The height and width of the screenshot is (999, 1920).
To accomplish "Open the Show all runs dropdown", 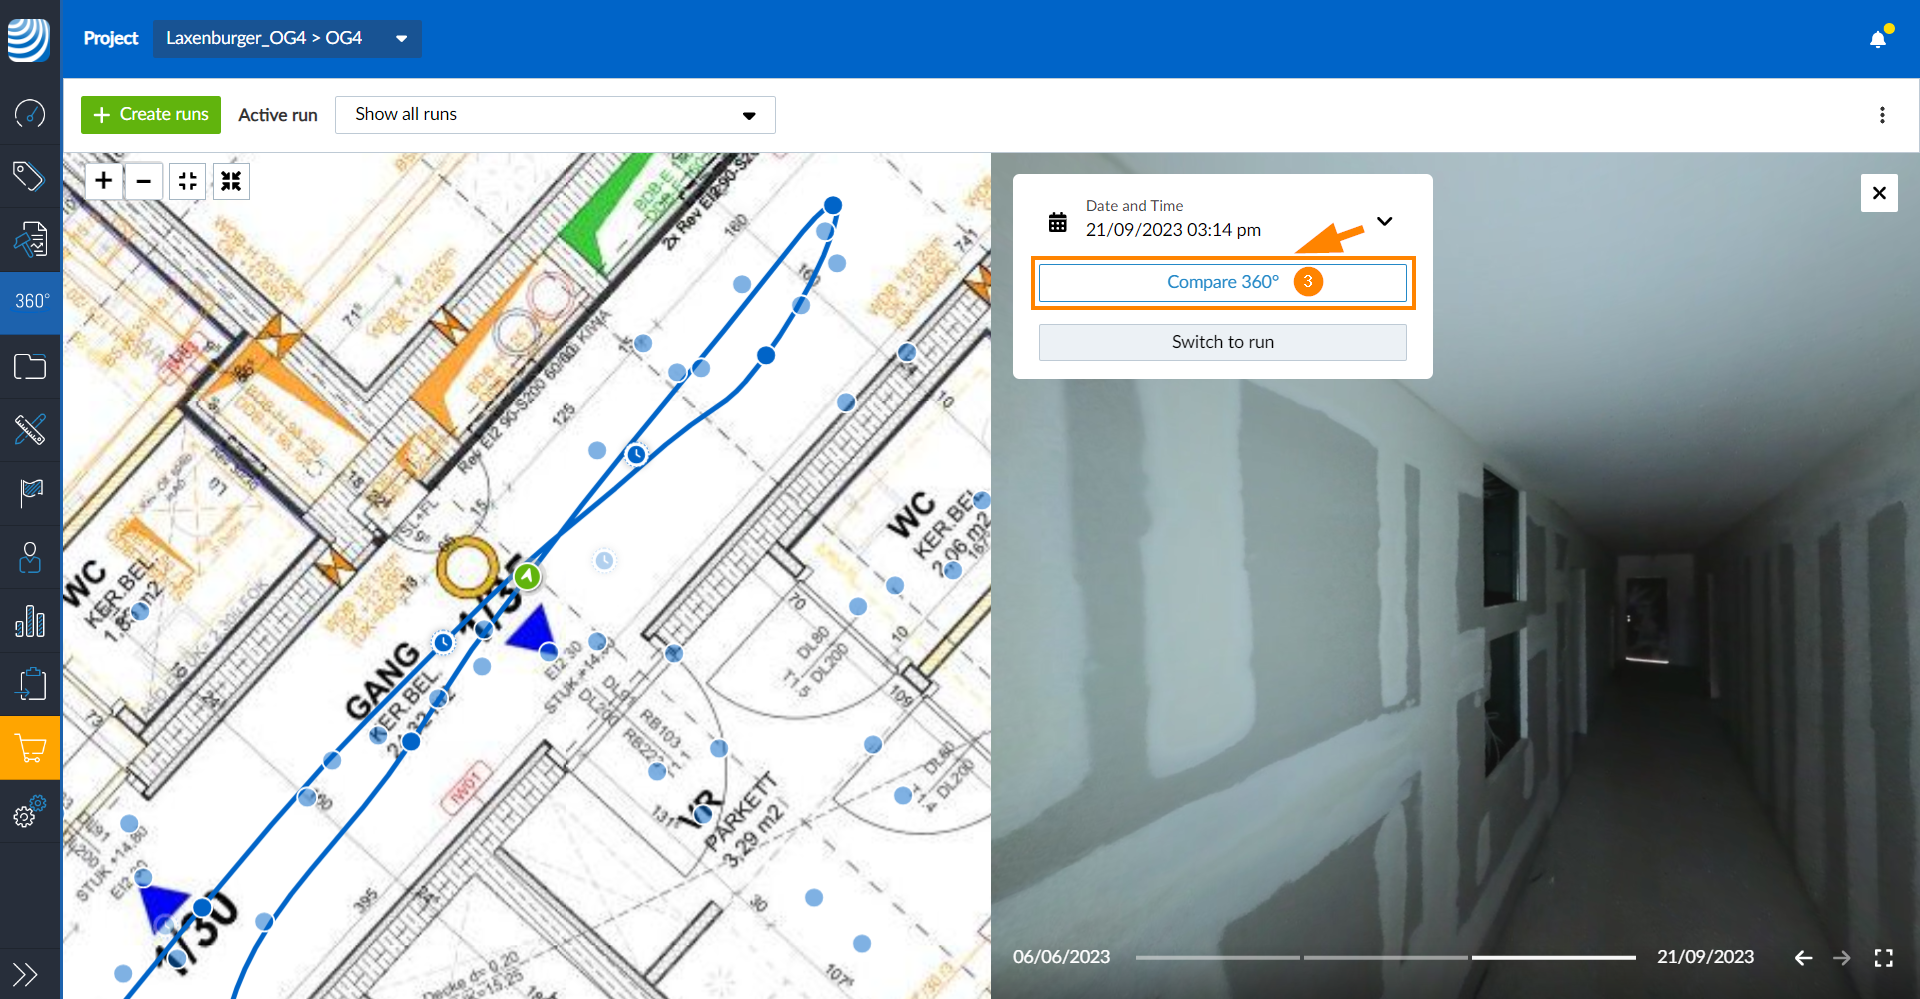I will click(x=555, y=115).
